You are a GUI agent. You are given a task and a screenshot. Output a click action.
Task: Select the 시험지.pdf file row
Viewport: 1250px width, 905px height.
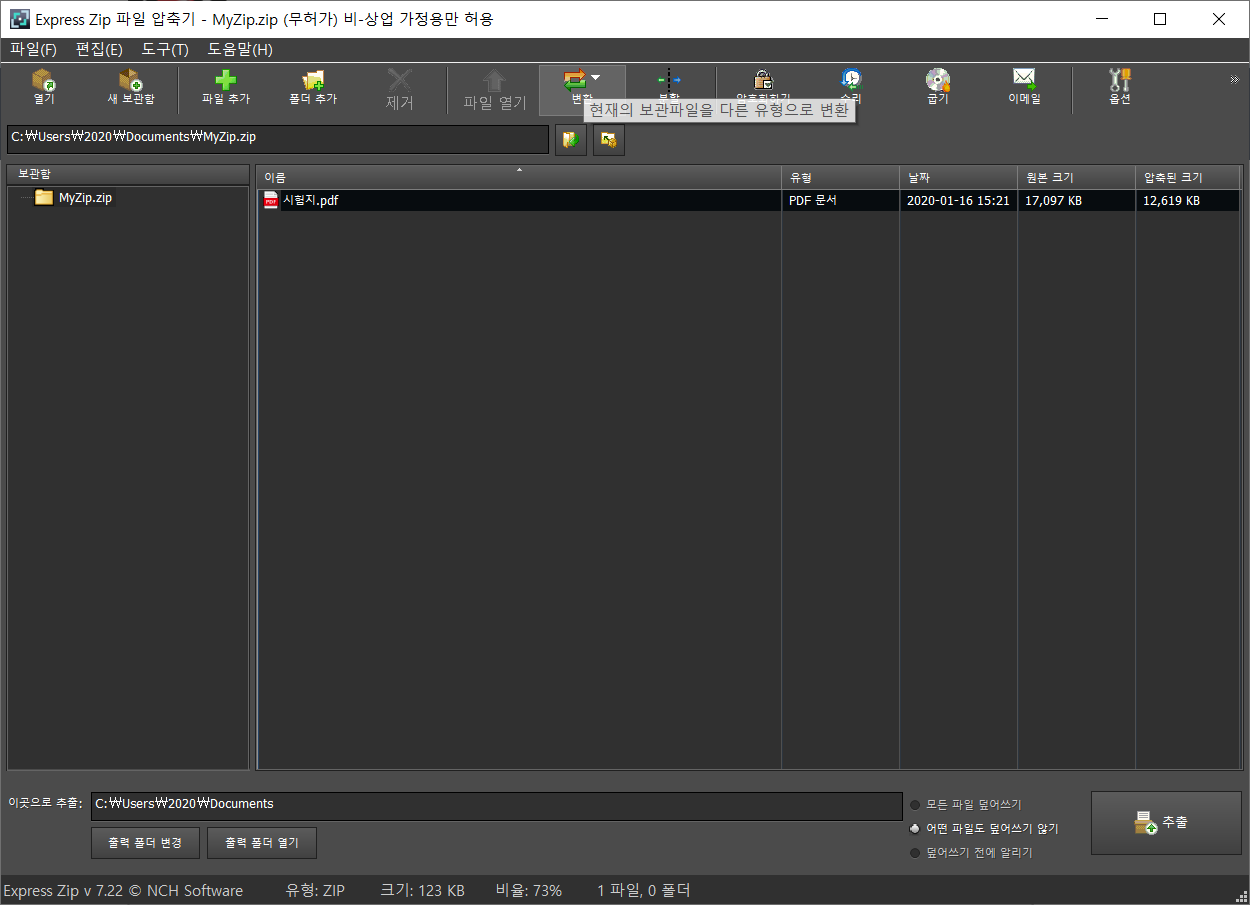[x=748, y=200]
